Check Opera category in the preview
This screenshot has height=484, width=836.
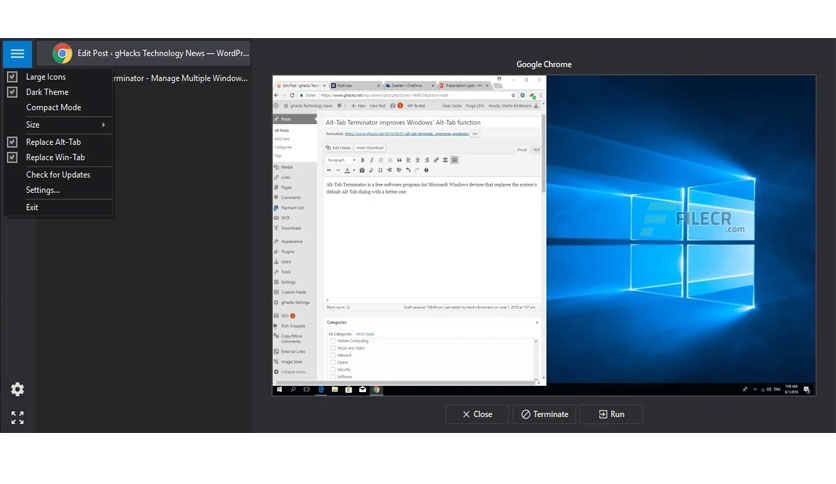coord(333,362)
